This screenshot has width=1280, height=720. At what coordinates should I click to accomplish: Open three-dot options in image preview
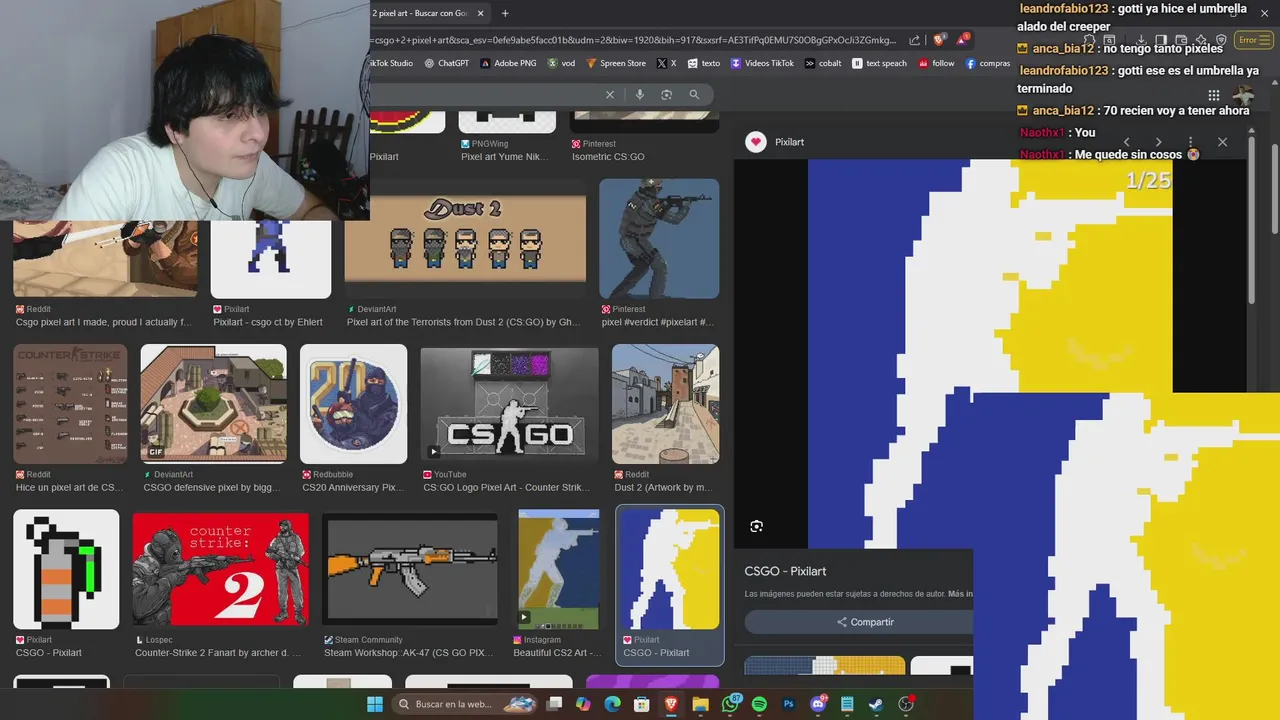1190,142
